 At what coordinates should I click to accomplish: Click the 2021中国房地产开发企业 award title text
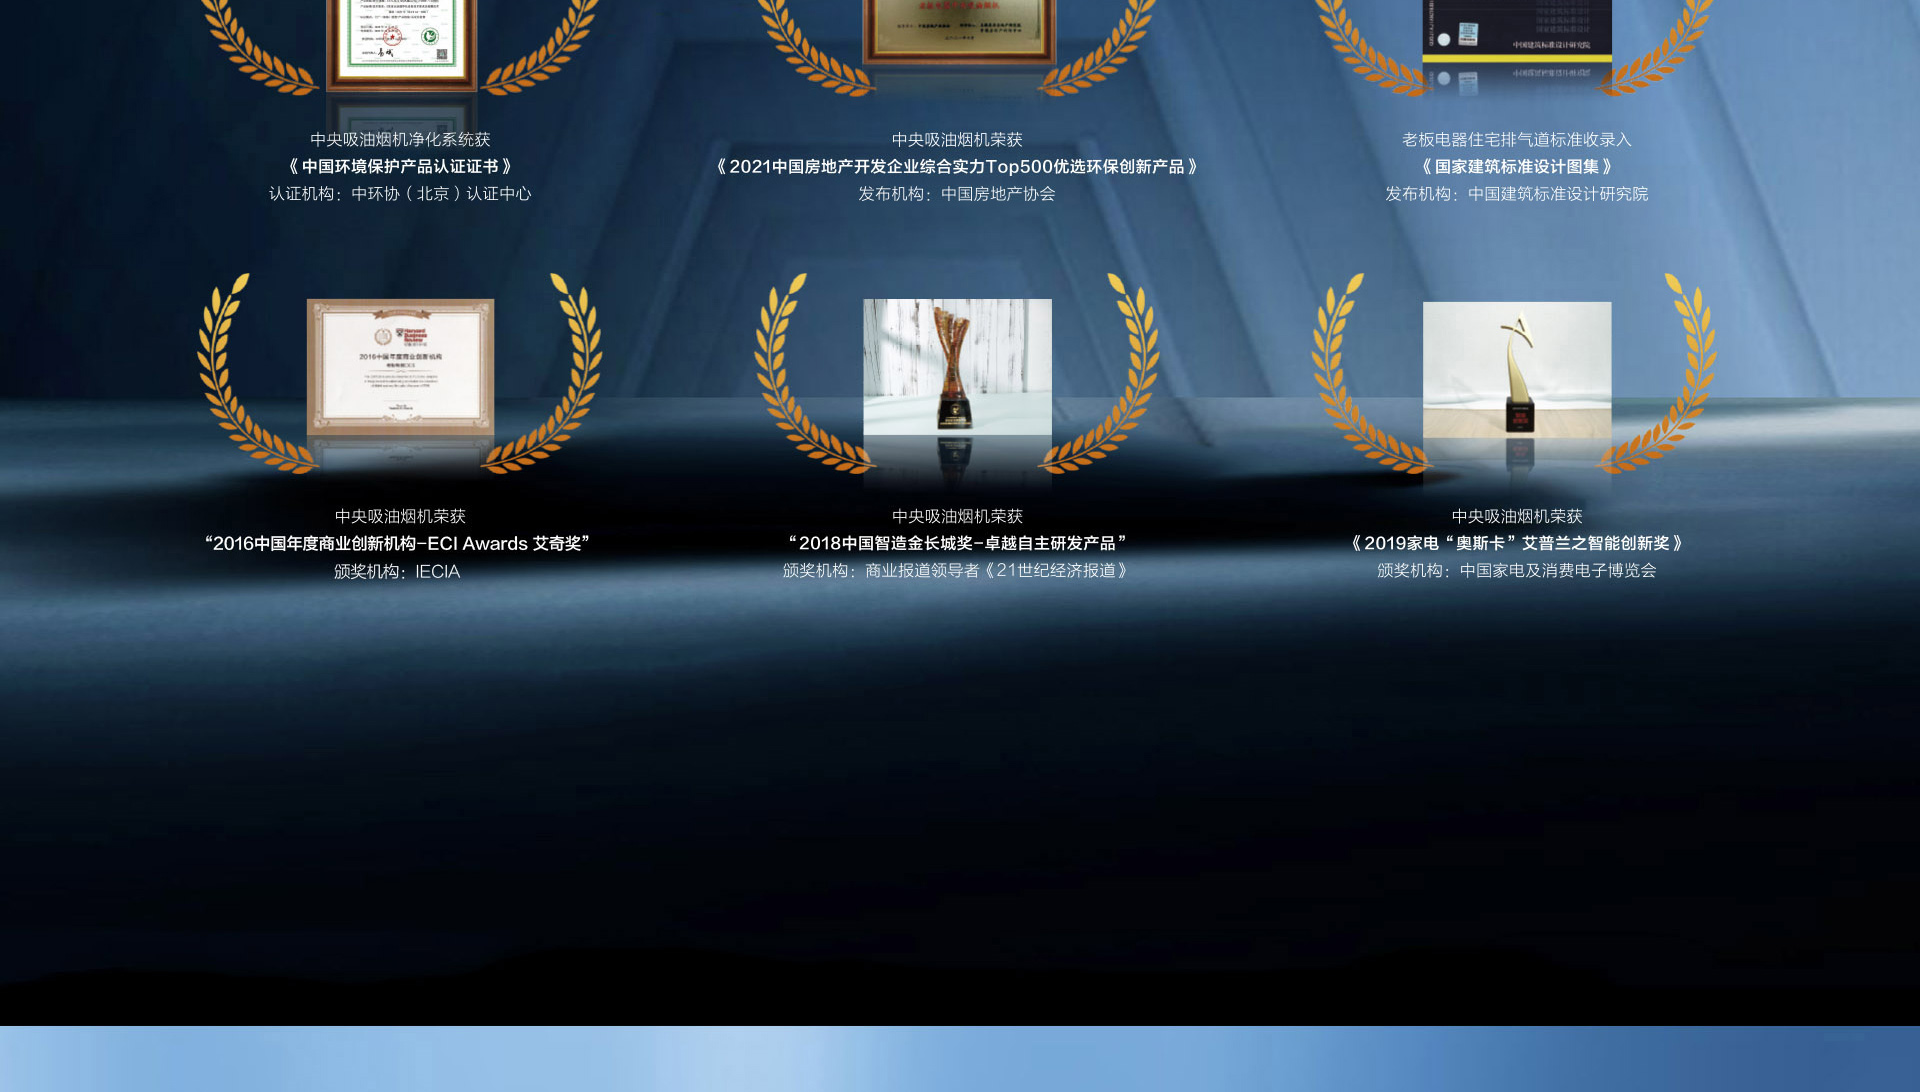pyautogui.click(x=957, y=167)
